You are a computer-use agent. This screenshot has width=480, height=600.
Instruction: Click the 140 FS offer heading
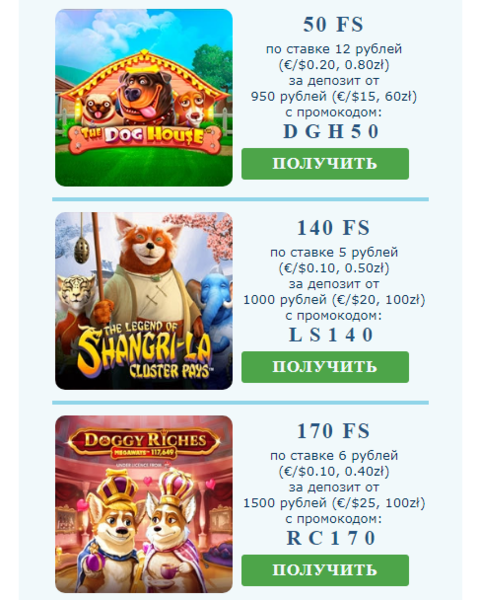pyautogui.click(x=333, y=228)
